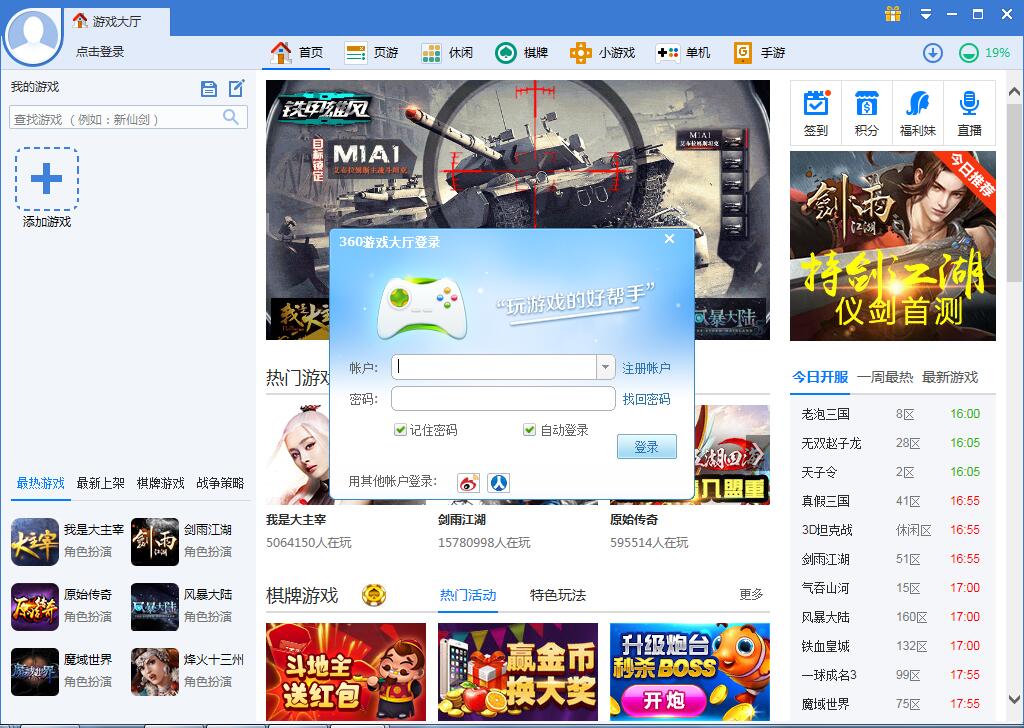Select the 今日开服 tab

[x=820, y=377]
